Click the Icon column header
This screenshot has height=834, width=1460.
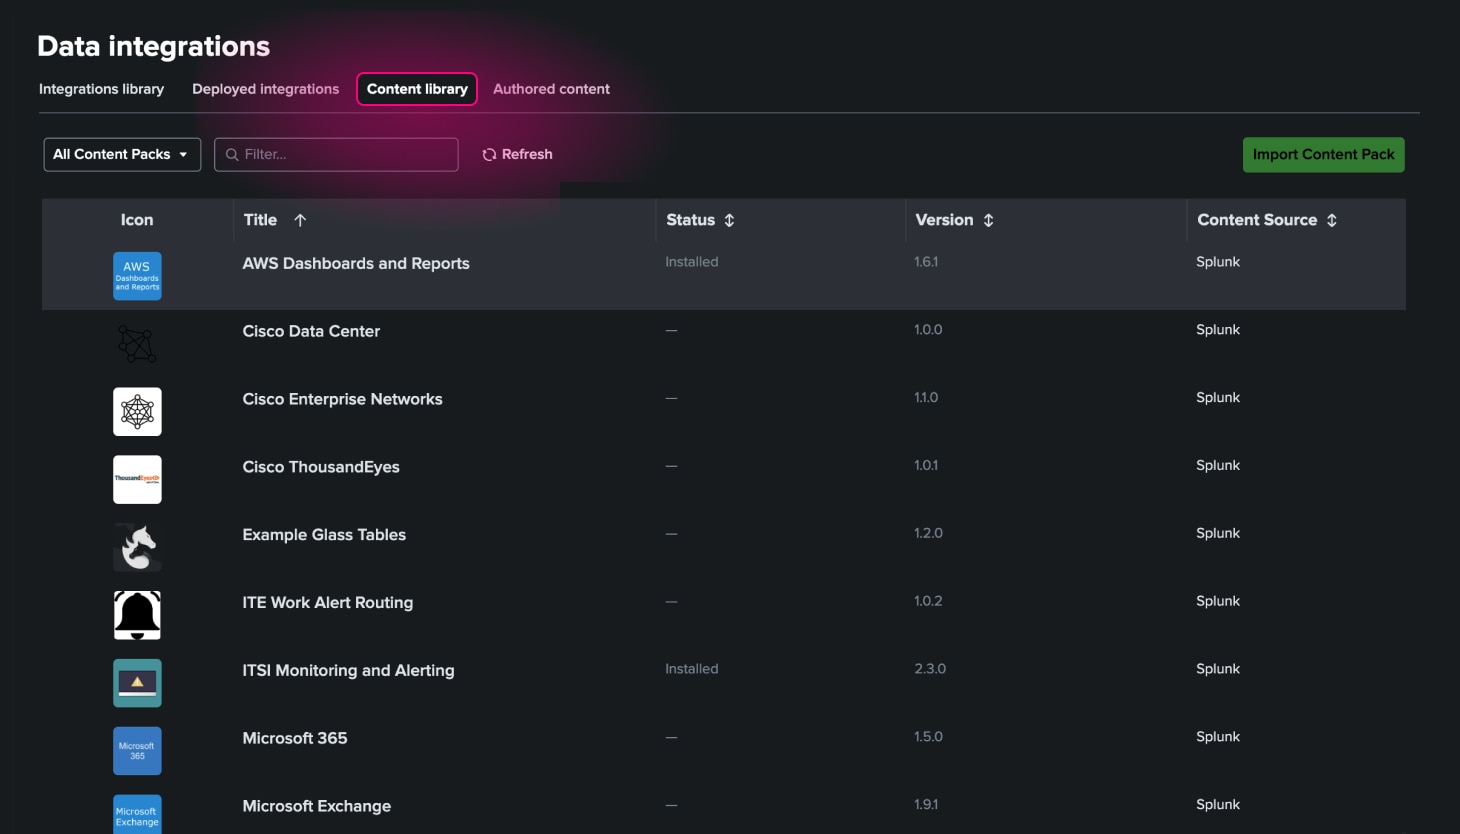point(137,220)
